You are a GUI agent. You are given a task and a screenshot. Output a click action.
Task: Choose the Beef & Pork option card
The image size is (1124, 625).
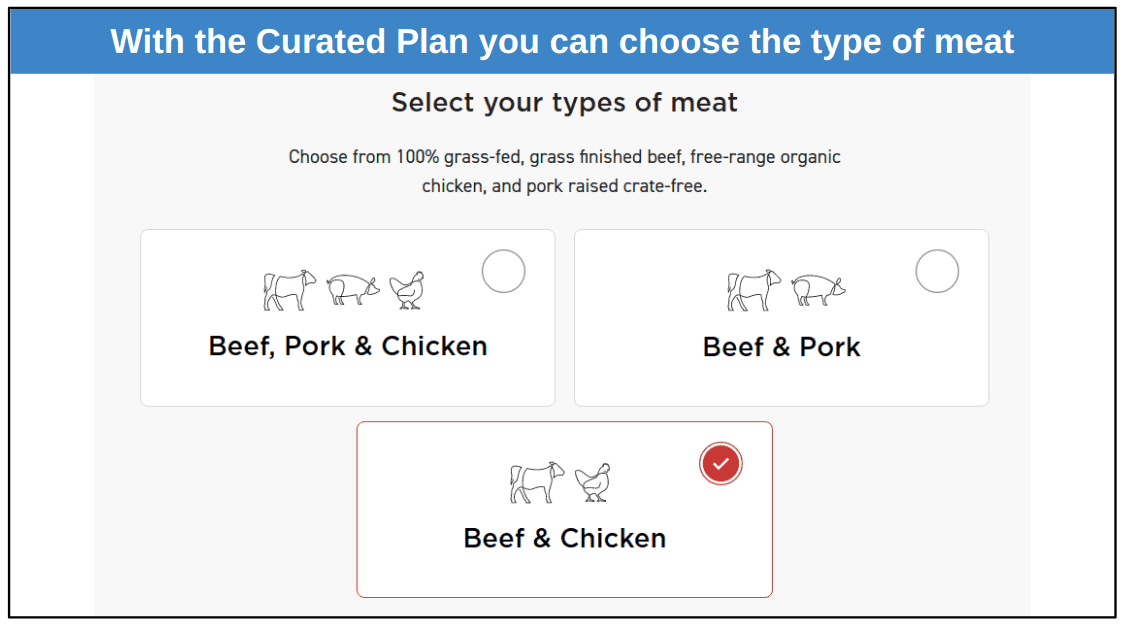pyautogui.click(x=781, y=318)
